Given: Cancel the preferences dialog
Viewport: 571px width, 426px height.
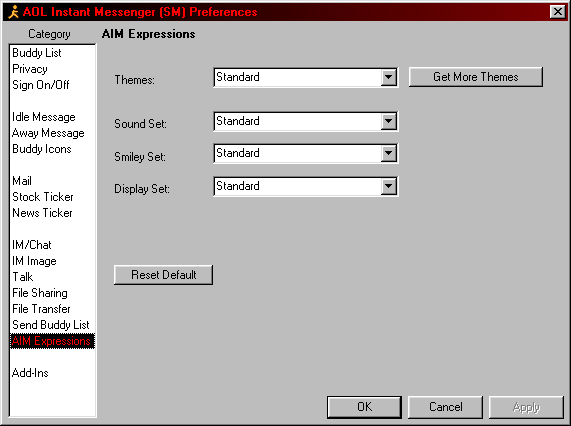Looking at the screenshot, I should tap(445, 407).
